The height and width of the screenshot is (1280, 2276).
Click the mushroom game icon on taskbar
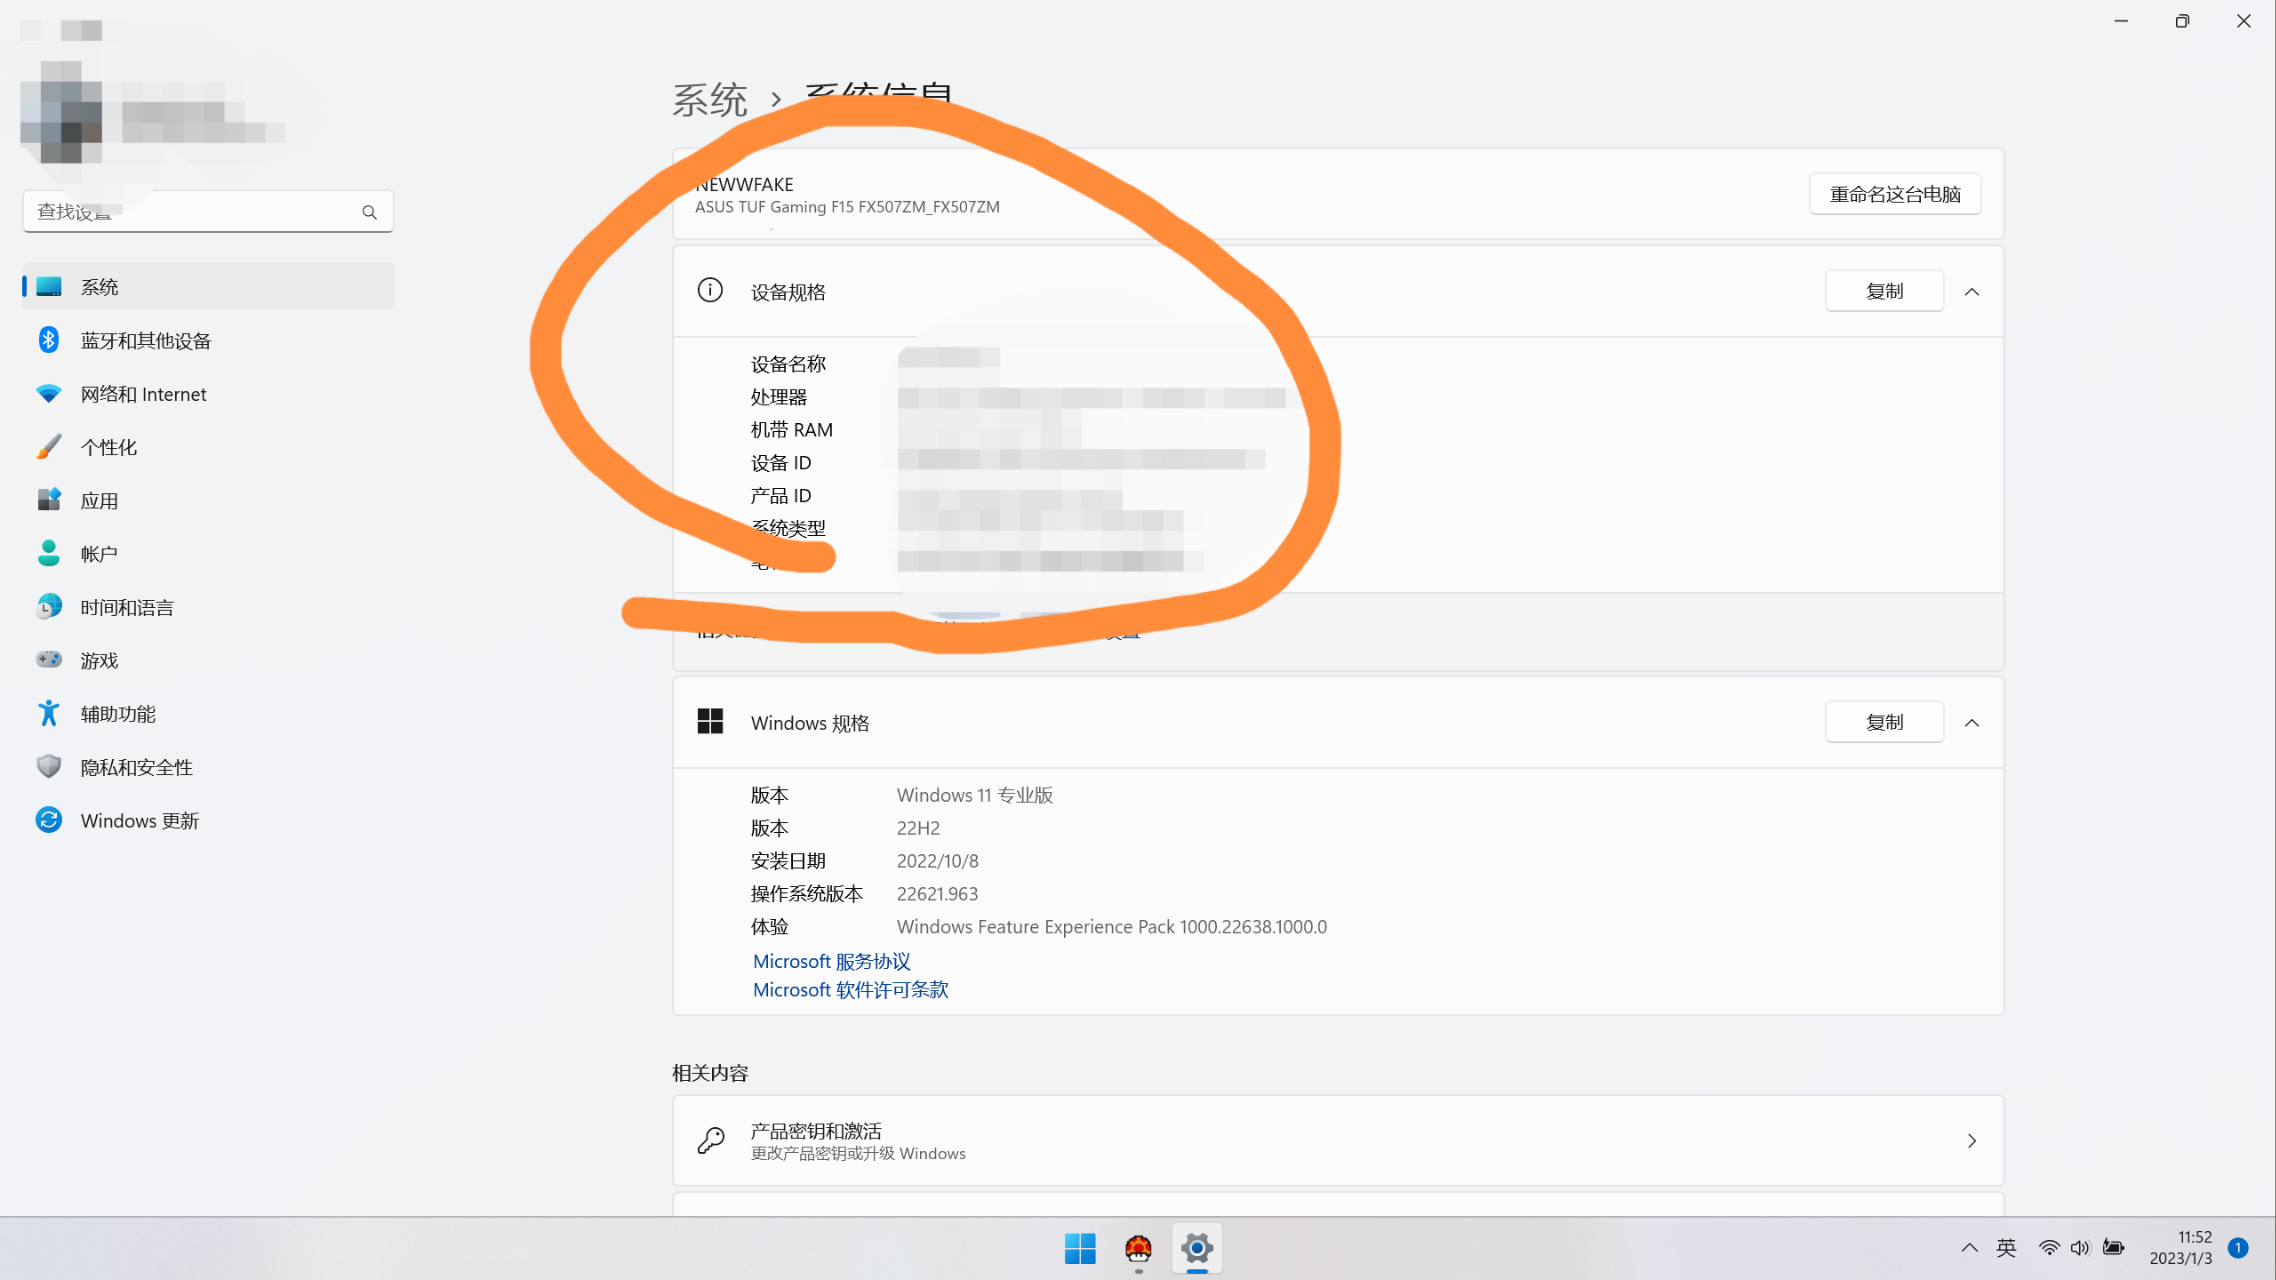pos(1138,1248)
